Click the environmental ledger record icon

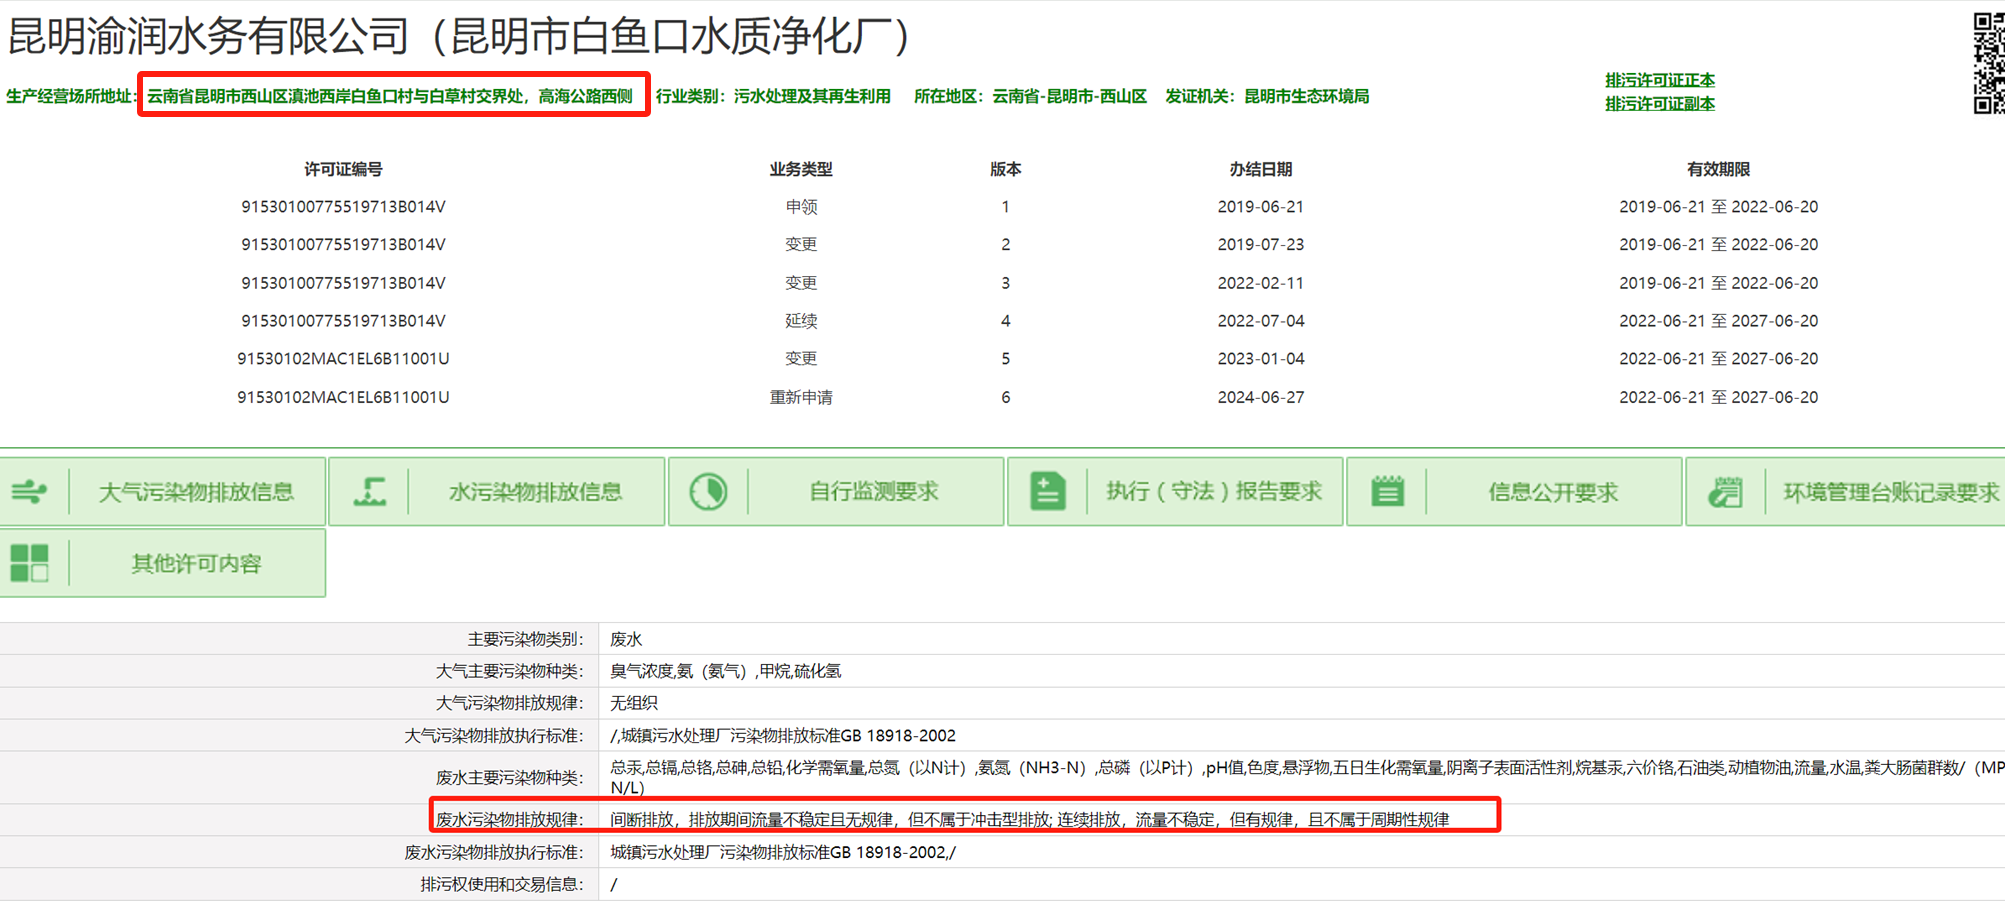coord(1726,491)
